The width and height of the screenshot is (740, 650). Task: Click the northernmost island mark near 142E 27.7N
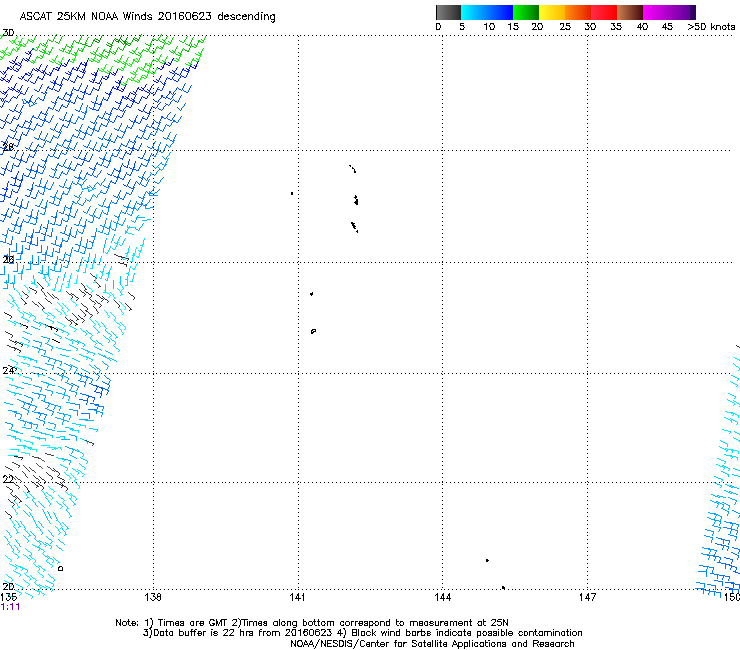point(353,169)
